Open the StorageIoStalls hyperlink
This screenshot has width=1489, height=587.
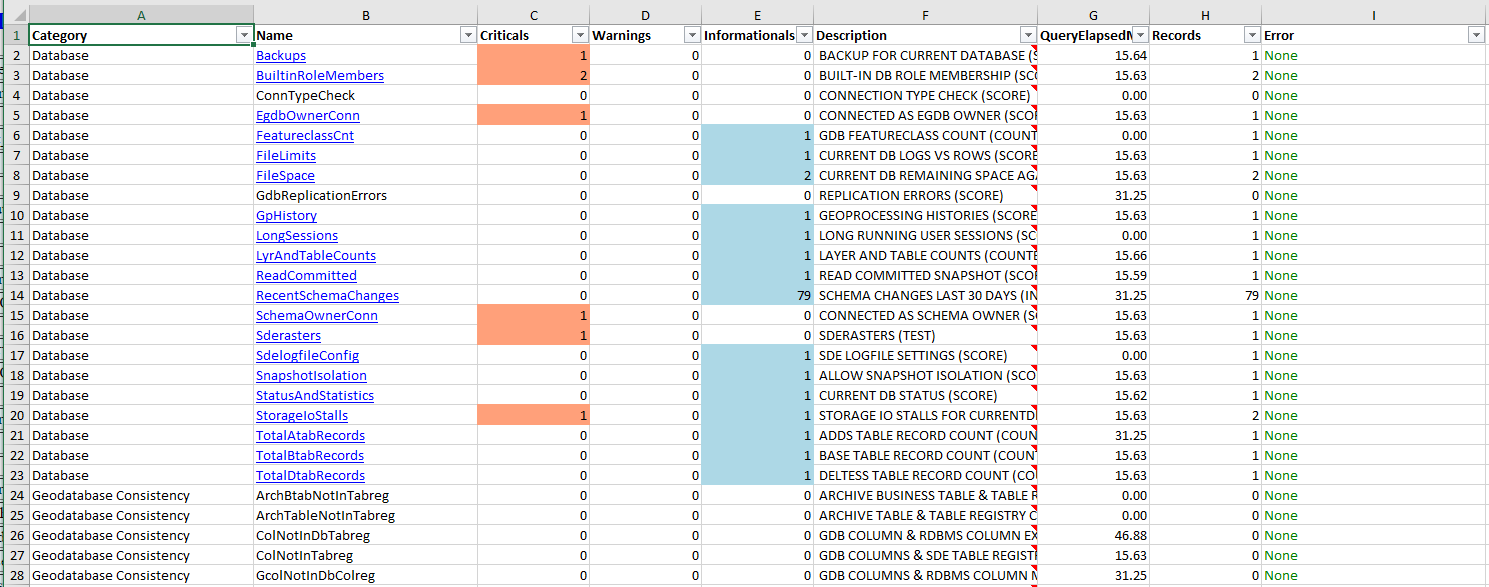(302, 415)
